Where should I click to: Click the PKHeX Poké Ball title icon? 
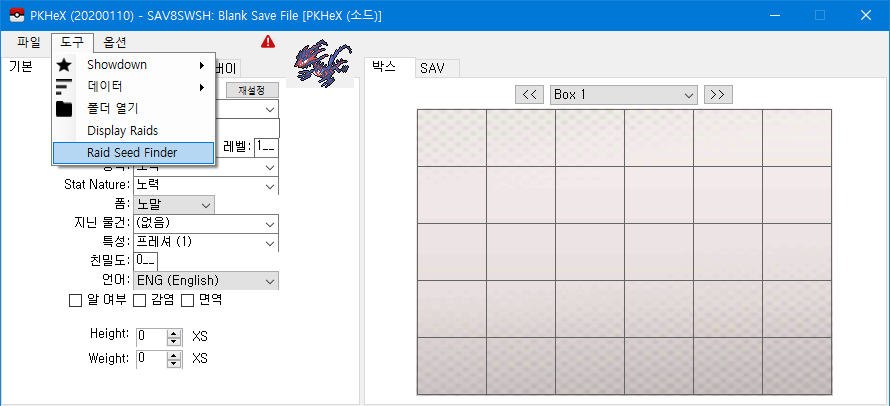(18, 15)
